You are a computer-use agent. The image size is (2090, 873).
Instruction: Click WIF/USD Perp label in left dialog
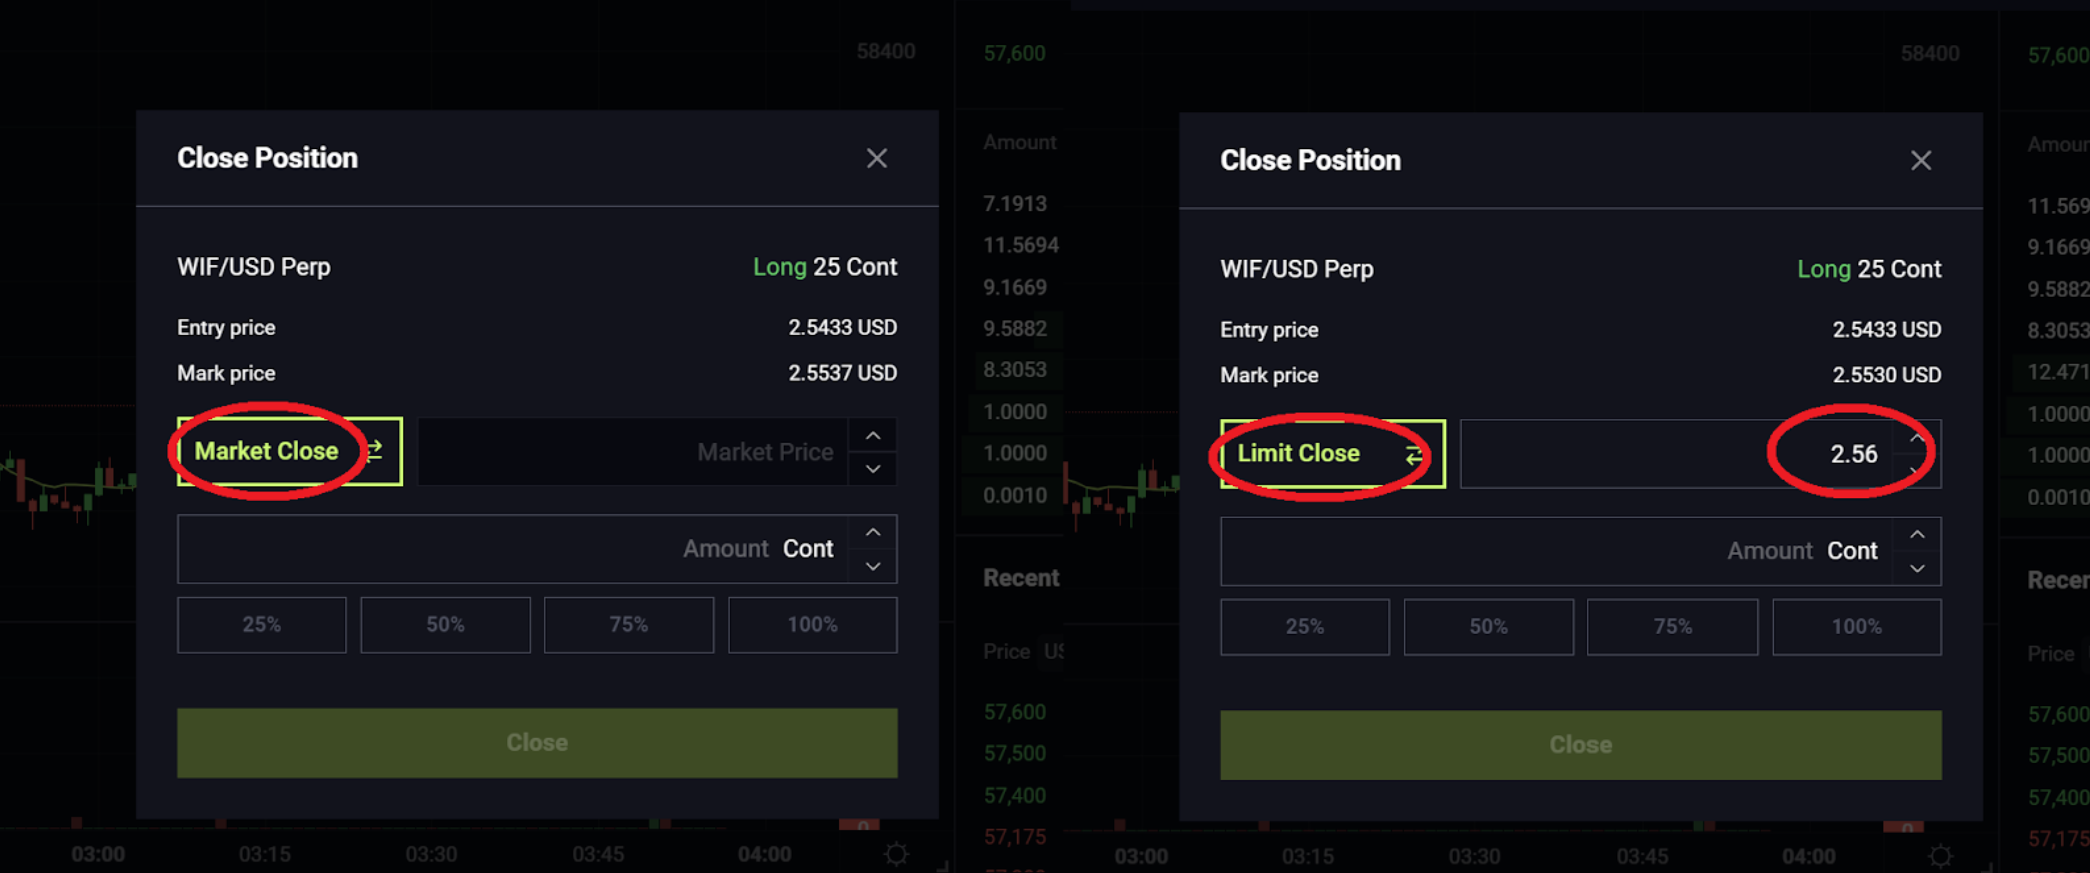coord(254,267)
